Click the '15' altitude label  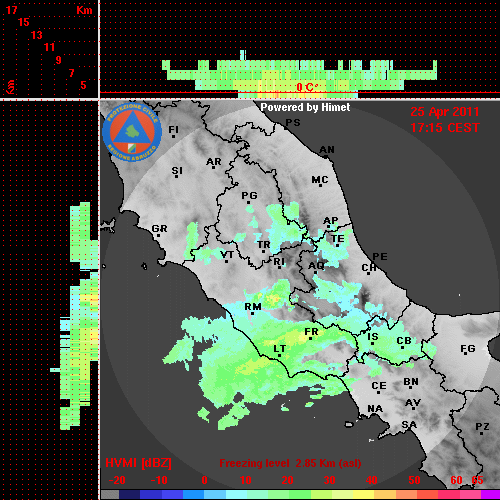24,22
